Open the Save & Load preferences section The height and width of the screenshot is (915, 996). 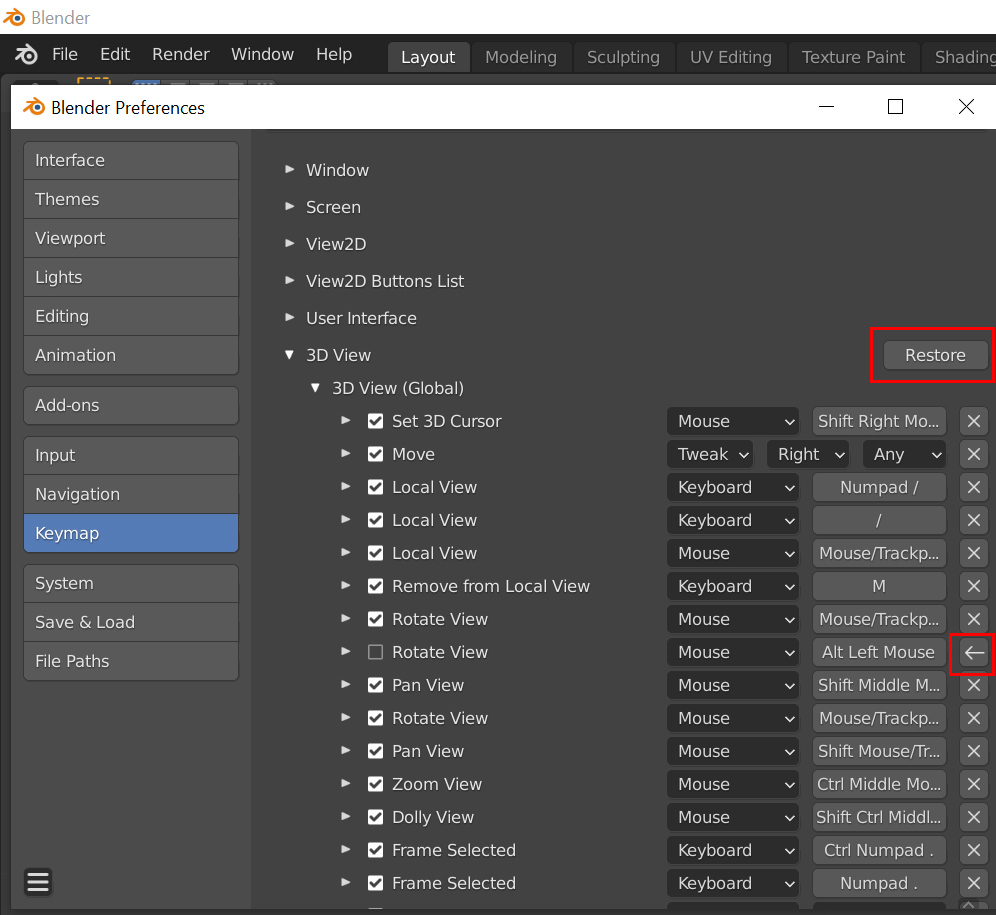pos(131,622)
